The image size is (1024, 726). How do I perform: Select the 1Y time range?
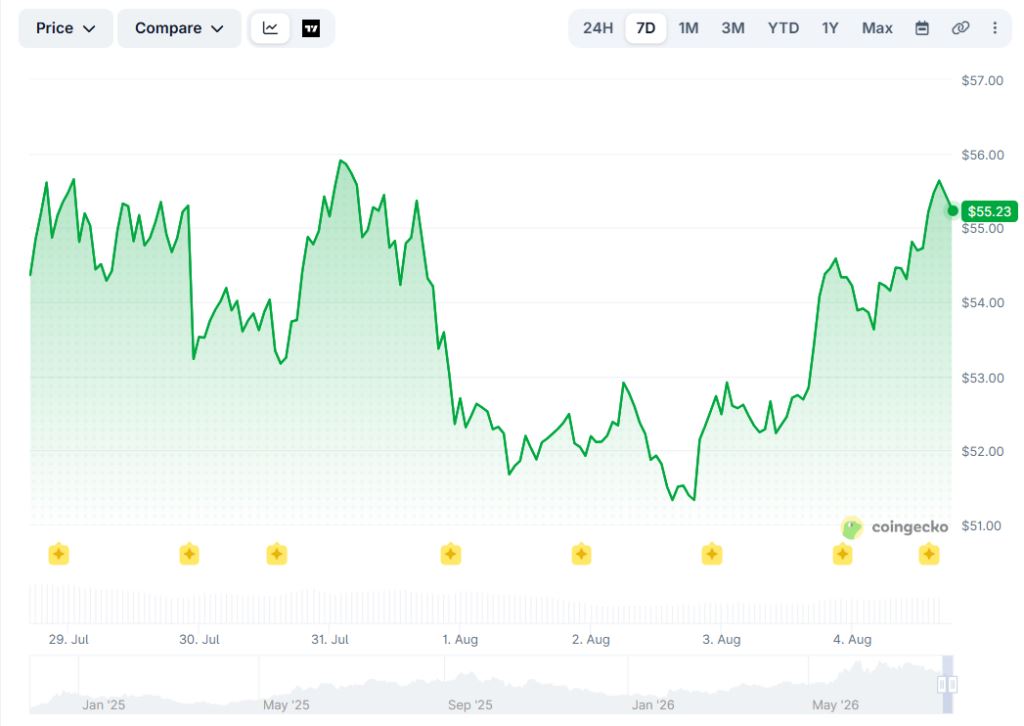pyautogui.click(x=830, y=28)
